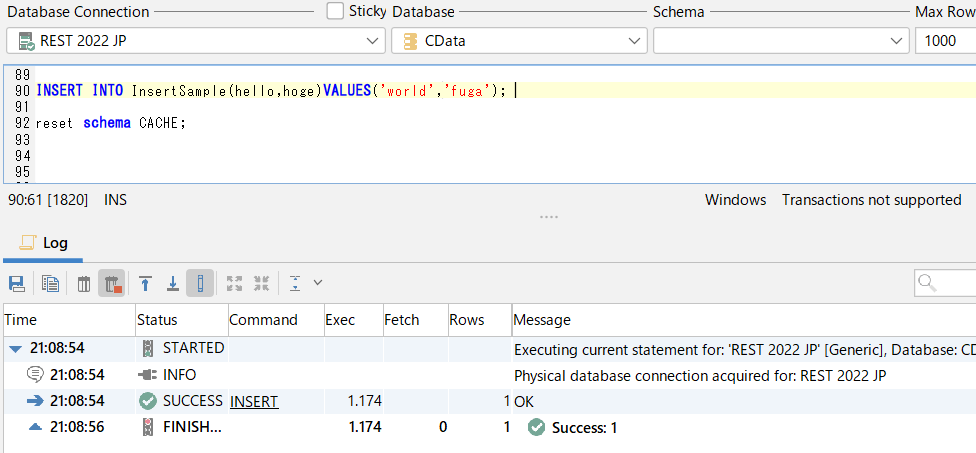Click the Clear log trash icon
The image size is (976, 453).
[84, 284]
